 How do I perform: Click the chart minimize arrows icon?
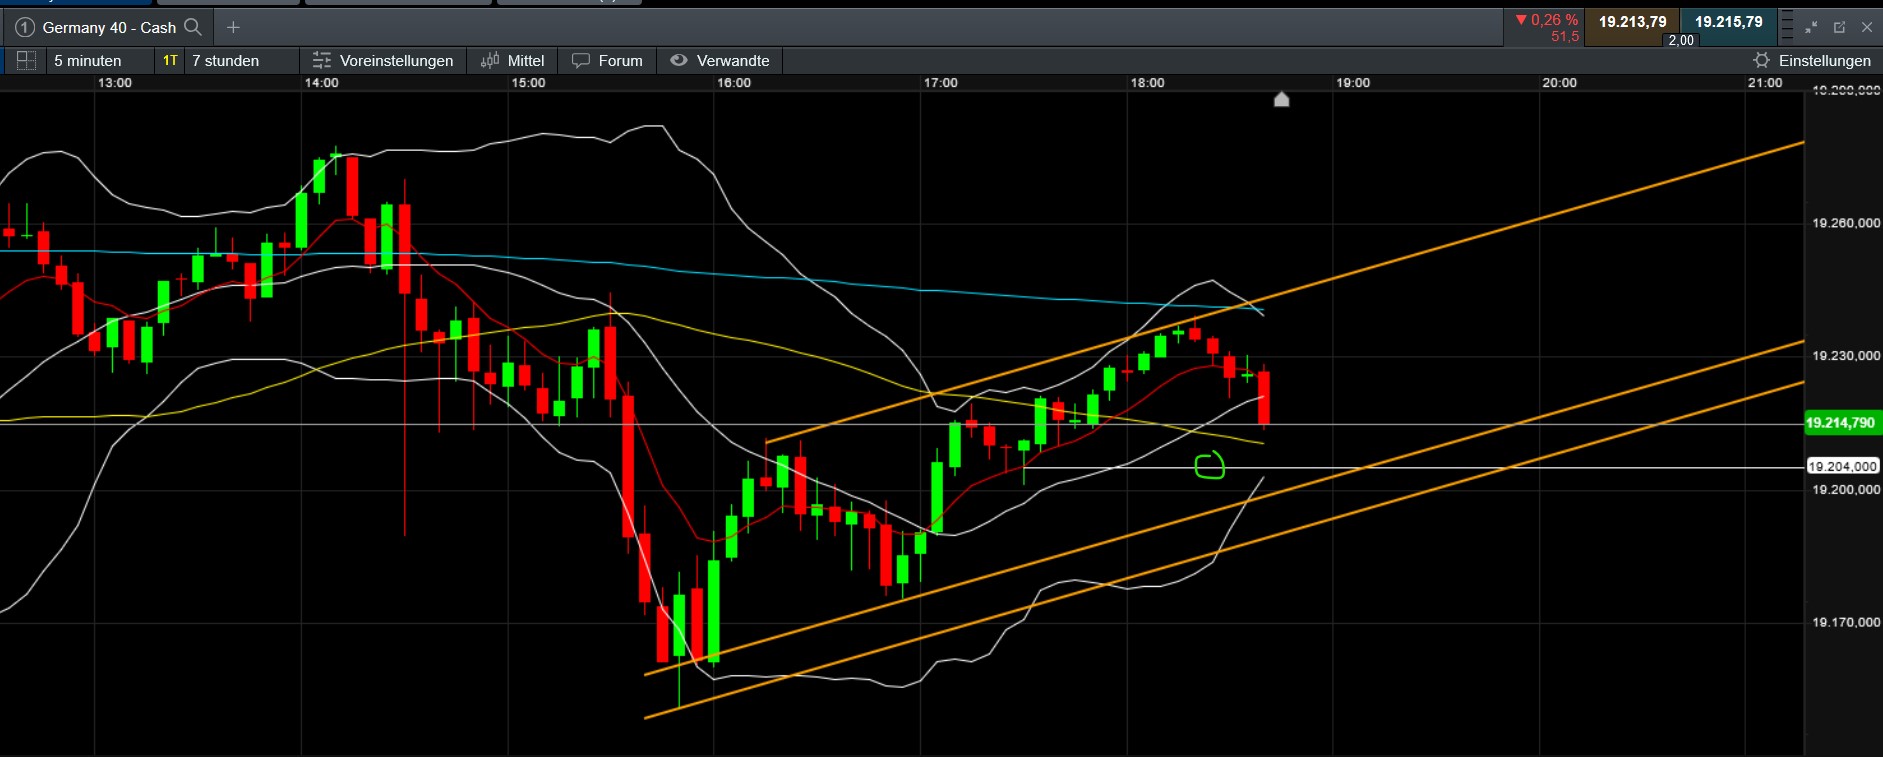[x=1811, y=27]
